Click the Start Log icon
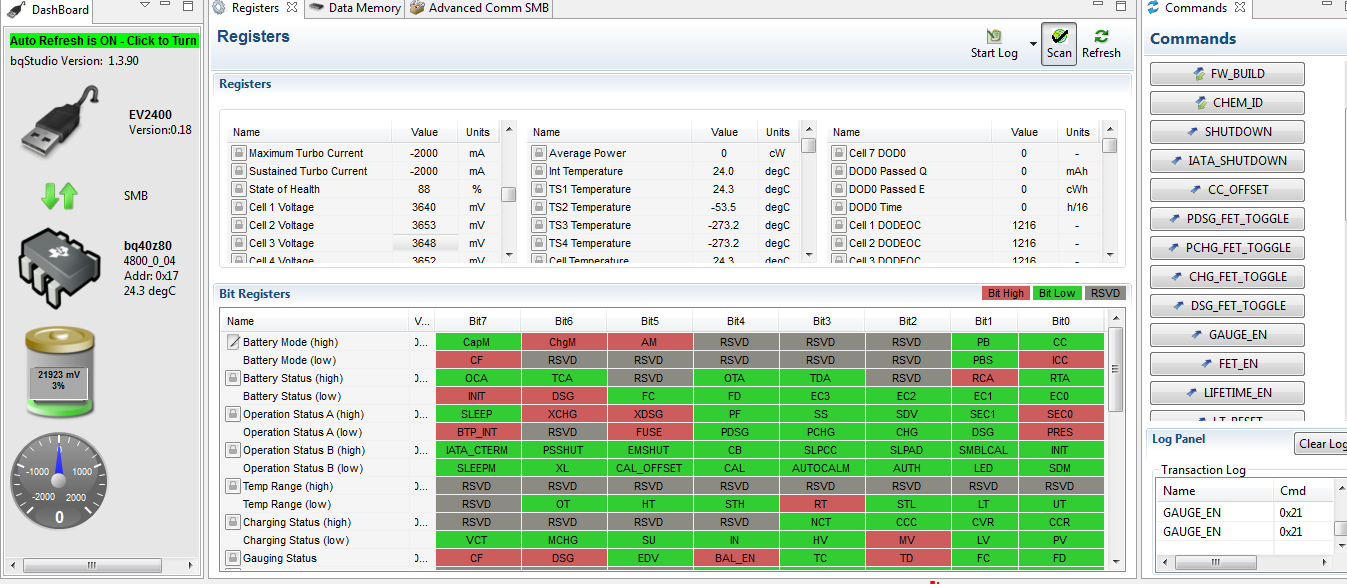The width and height of the screenshot is (1347, 584). [x=994, y=37]
